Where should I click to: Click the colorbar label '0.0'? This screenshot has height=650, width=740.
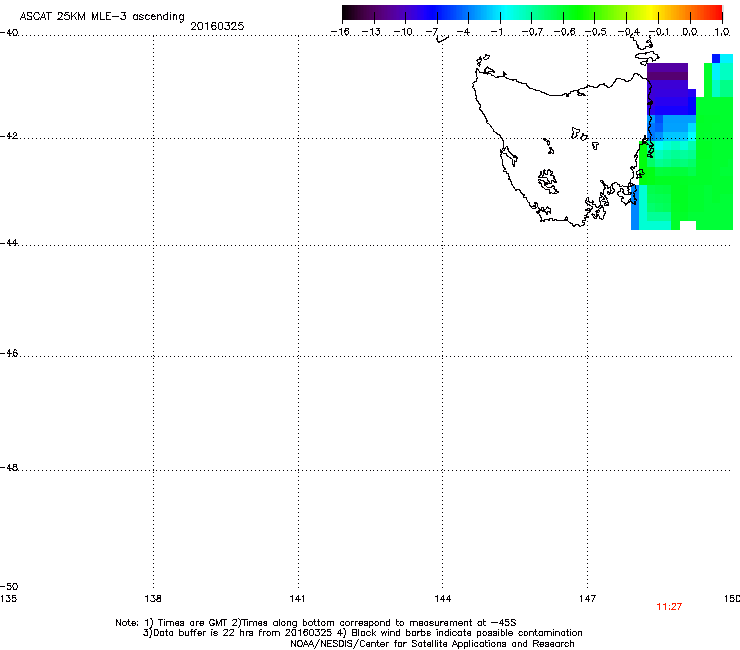[690, 32]
